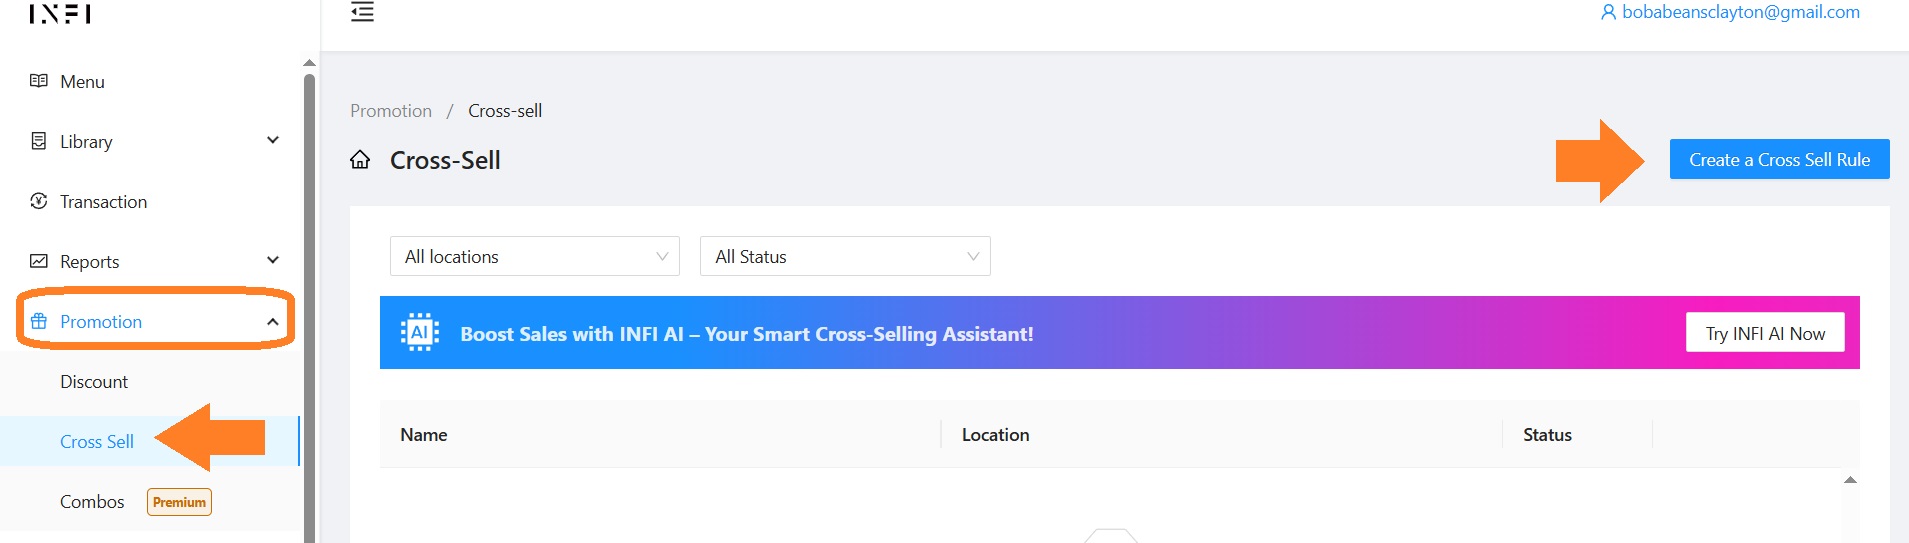
Task: Collapse sidebar using the menu-fold icon
Action: 362,12
